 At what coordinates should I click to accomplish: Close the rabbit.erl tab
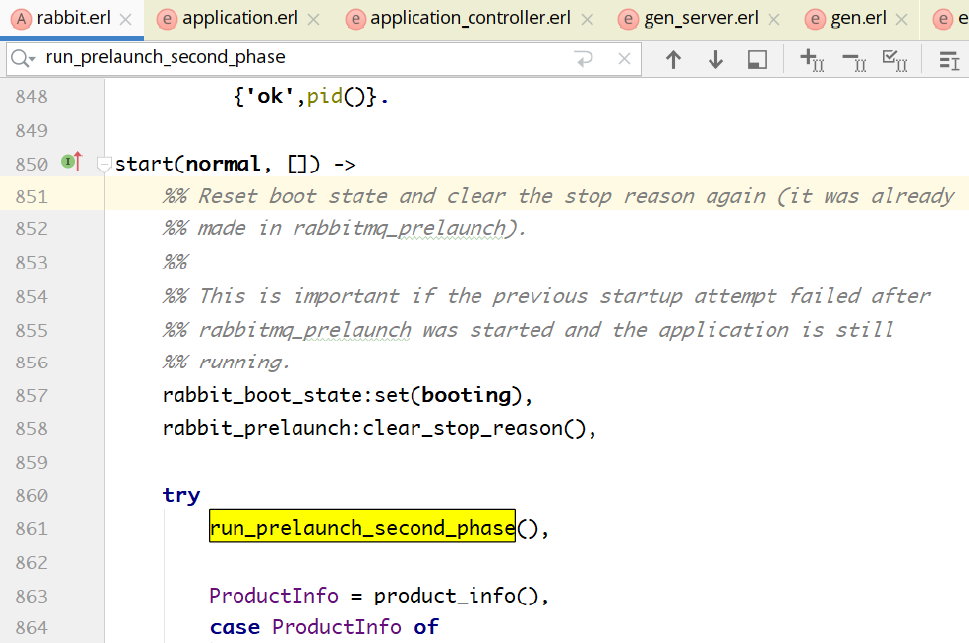(125, 18)
